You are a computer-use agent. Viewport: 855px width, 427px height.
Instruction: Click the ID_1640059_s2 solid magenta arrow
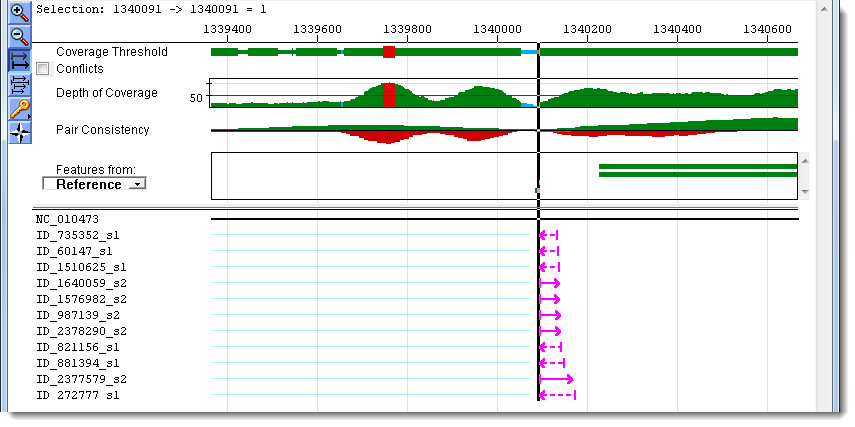pos(550,283)
